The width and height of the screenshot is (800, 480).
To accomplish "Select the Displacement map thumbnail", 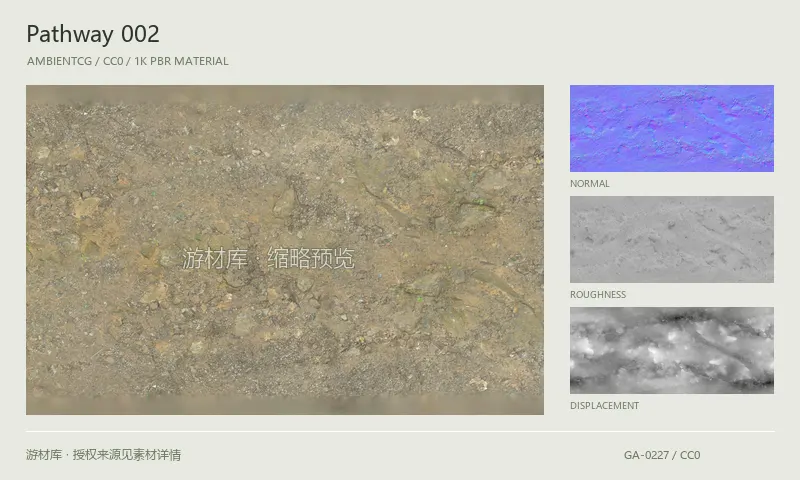I will tap(671, 350).
